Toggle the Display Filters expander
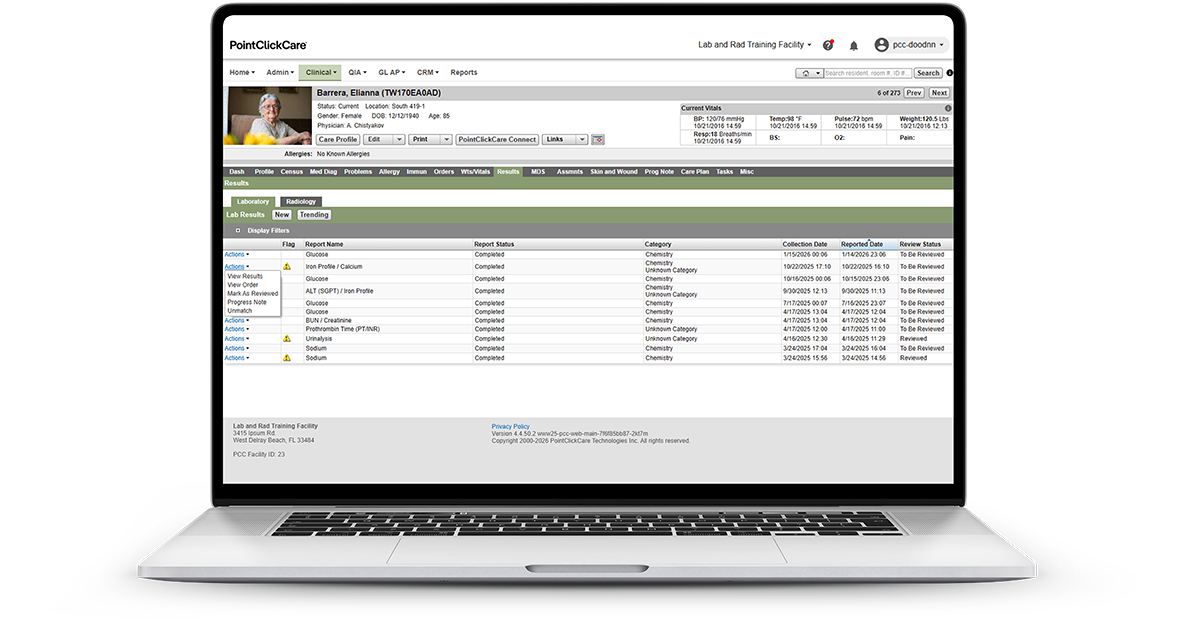Image resolution: width=1200 pixels, height=625 pixels. click(x=238, y=230)
